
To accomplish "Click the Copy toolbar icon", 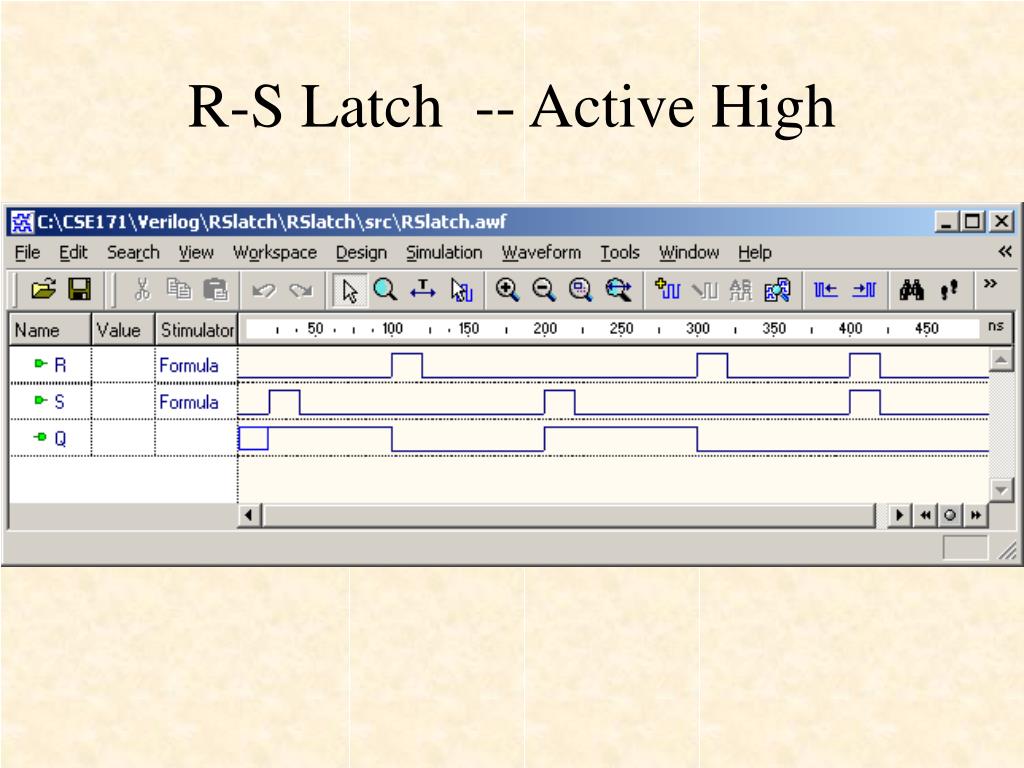I will pos(178,289).
